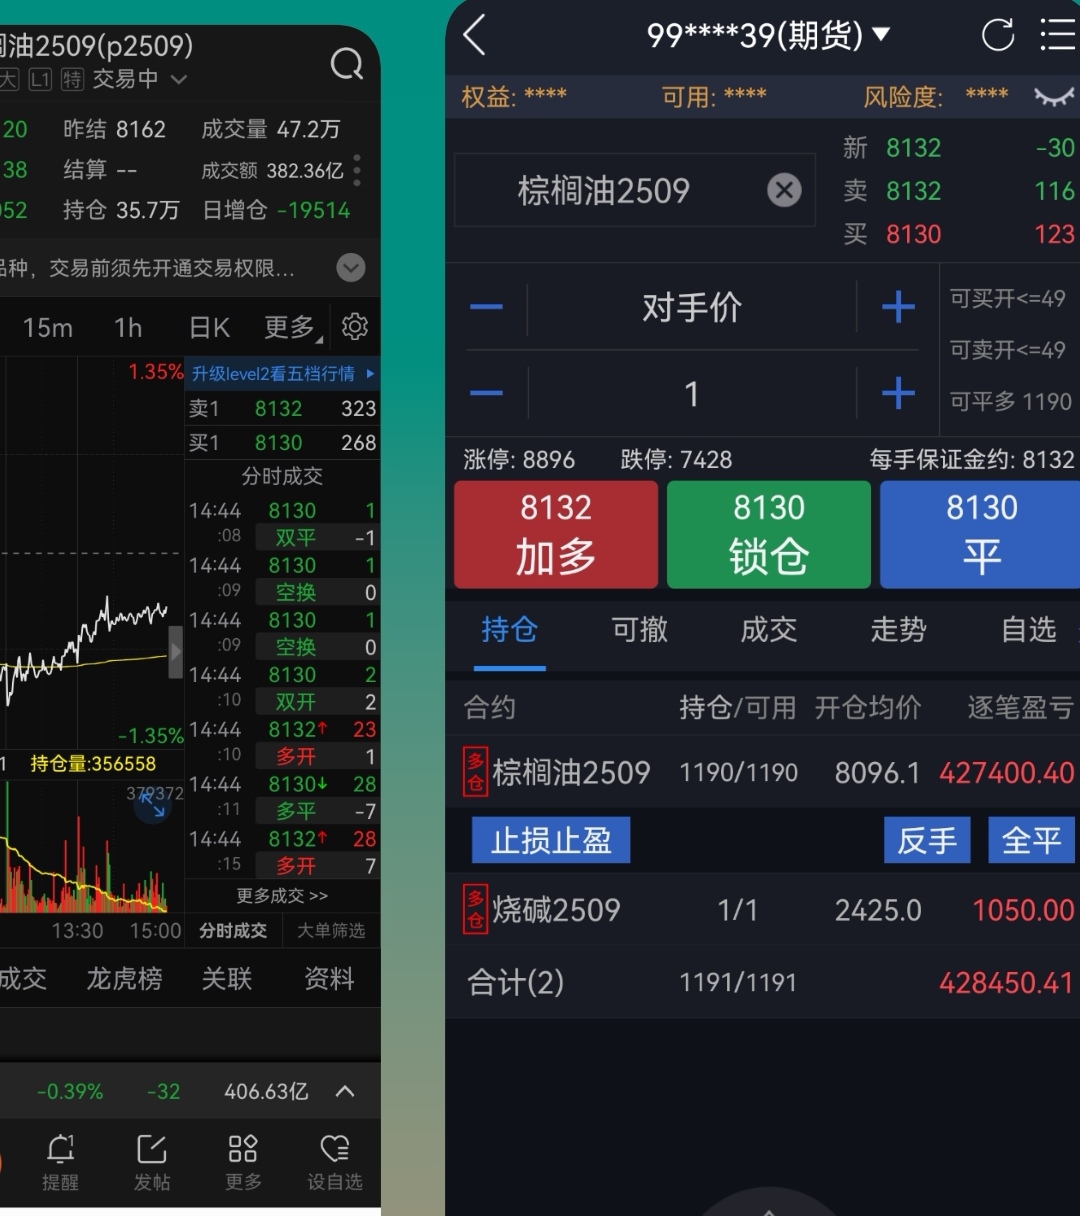Image resolution: width=1080 pixels, height=1216 pixels.
Task: Tap the search icon in quote window
Action: 347,65
